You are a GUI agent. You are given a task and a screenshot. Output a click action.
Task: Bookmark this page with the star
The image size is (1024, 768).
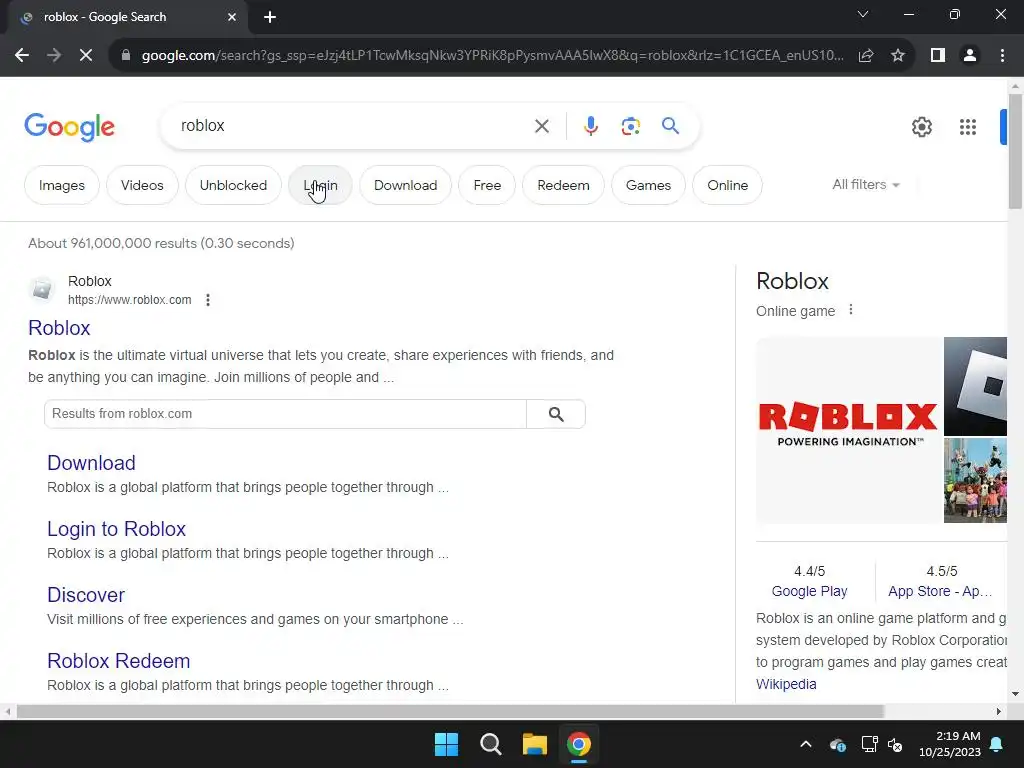pos(898,56)
